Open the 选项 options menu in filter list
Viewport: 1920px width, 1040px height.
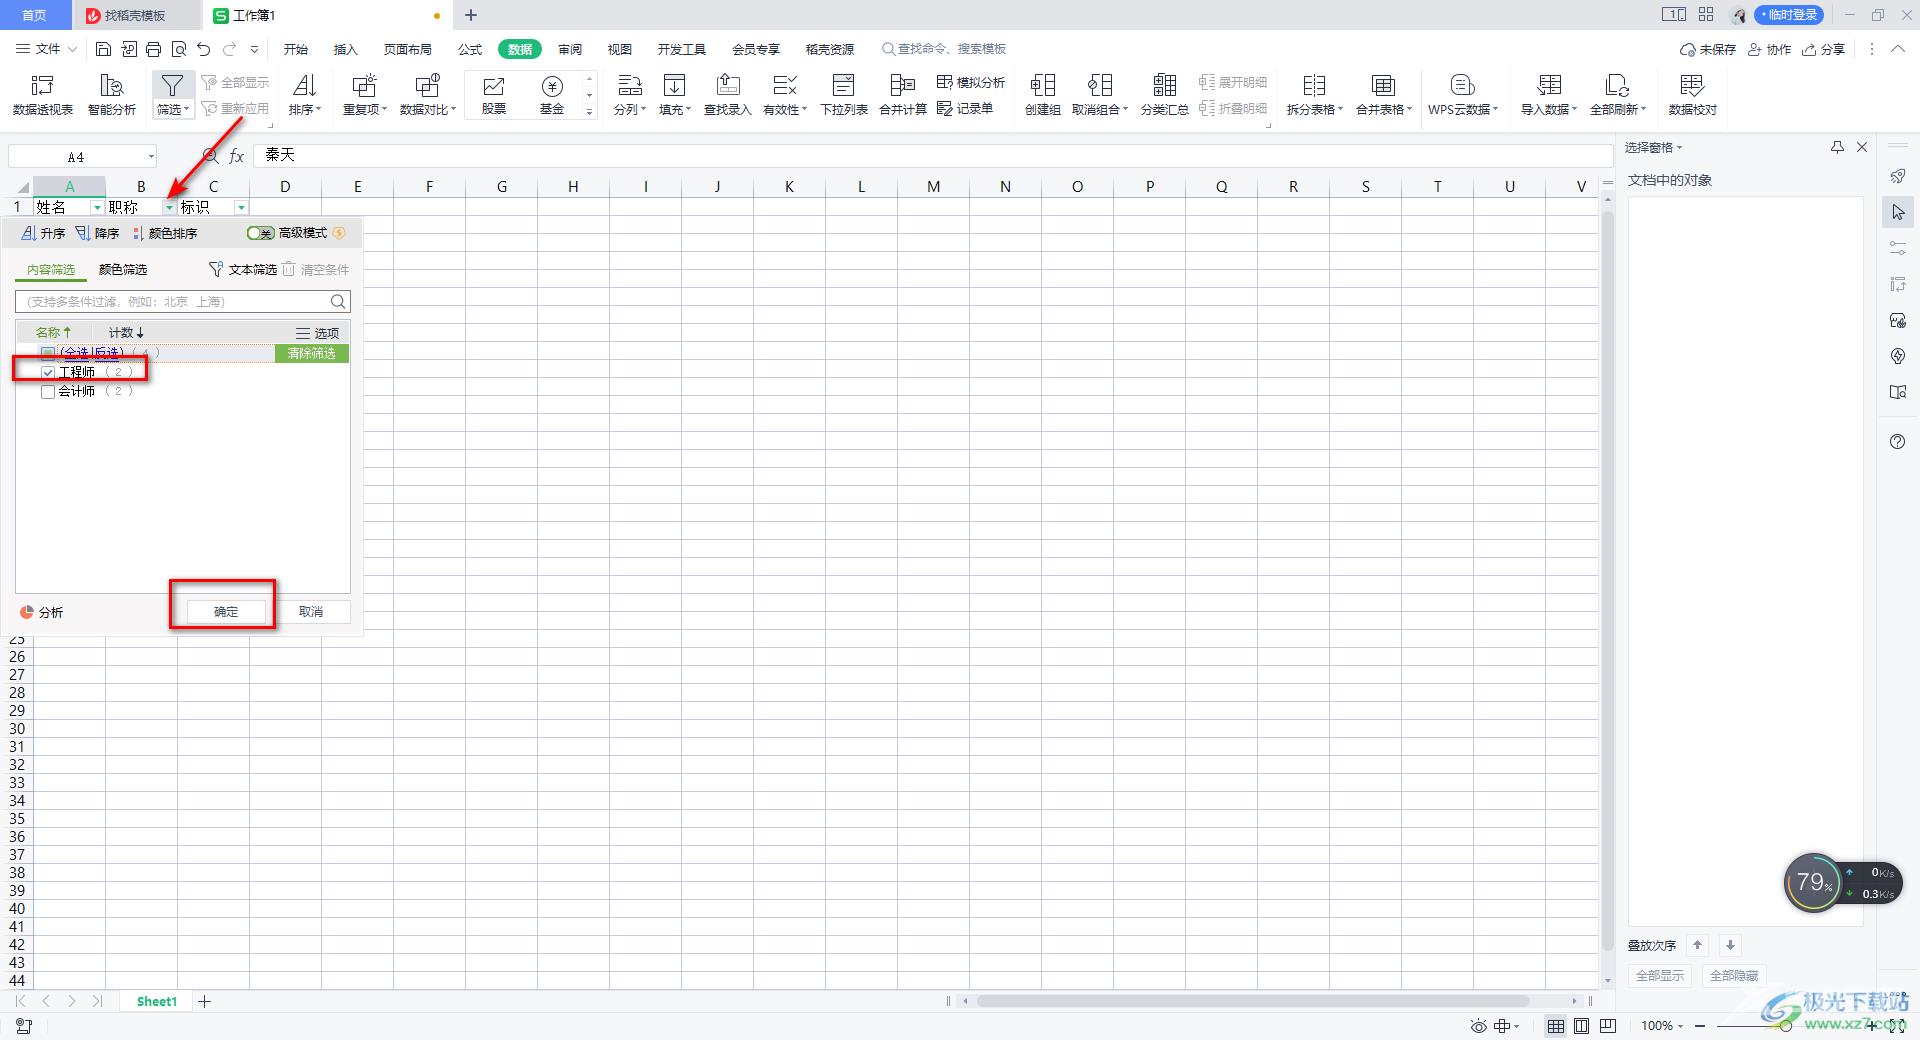(317, 333)
